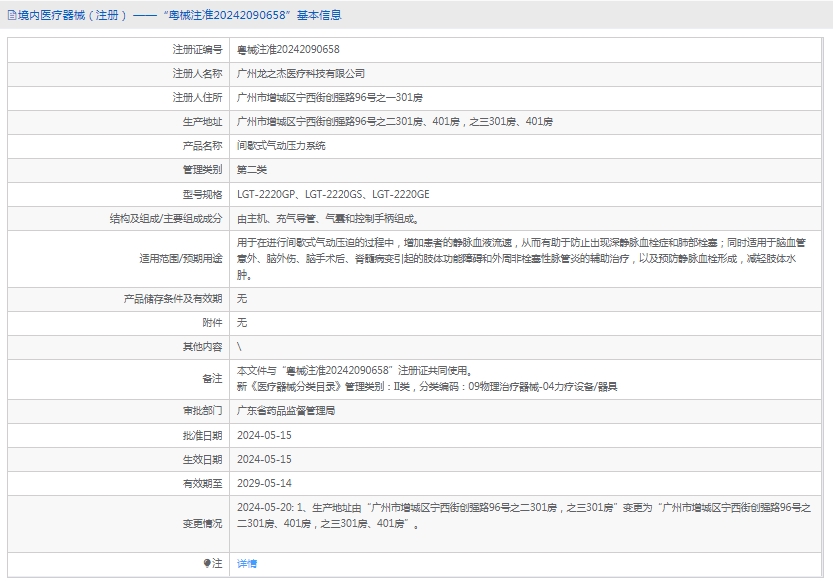Click the 生效日期 row label
The image size is (833, 581).
202,459
